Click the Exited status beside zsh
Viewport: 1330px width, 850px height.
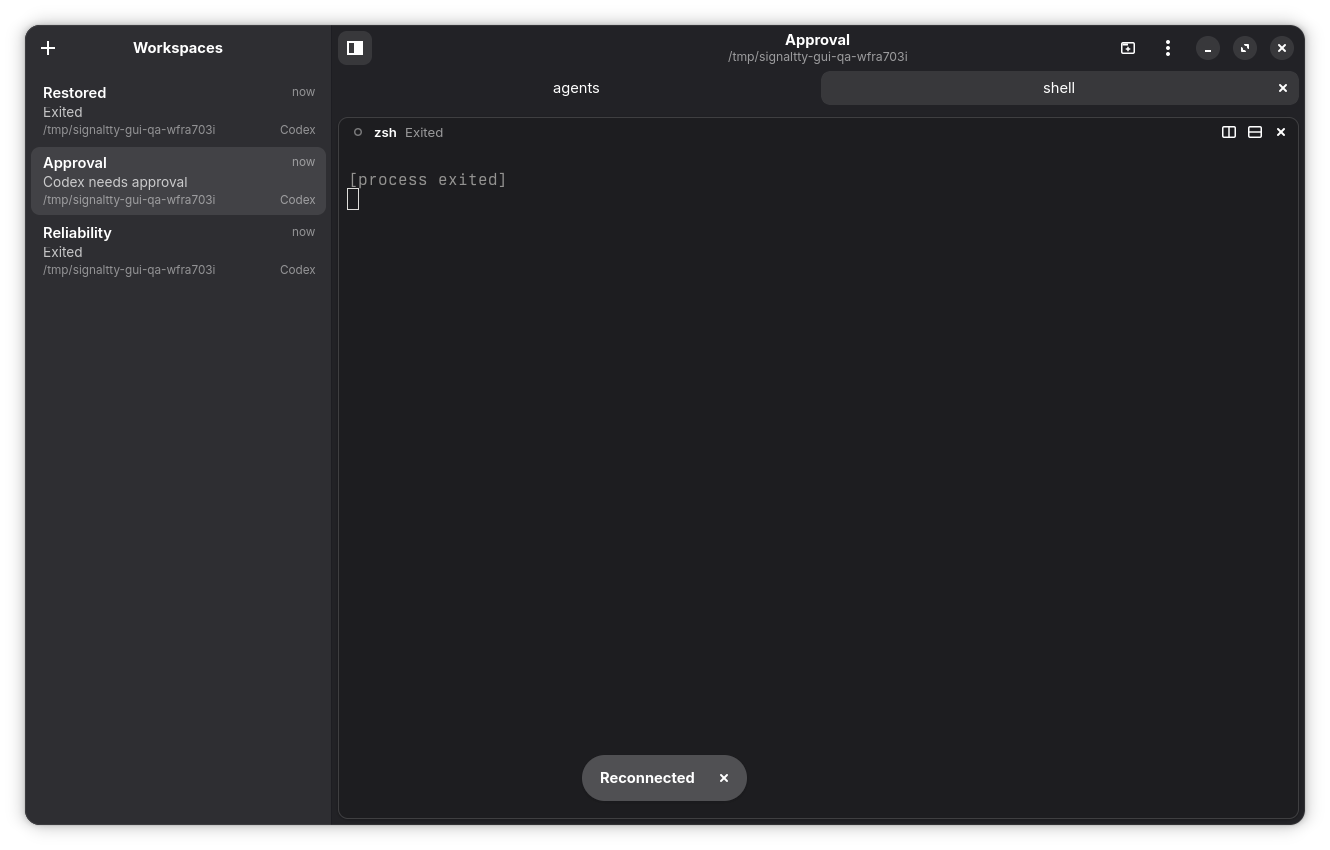[x=424, y=132]
